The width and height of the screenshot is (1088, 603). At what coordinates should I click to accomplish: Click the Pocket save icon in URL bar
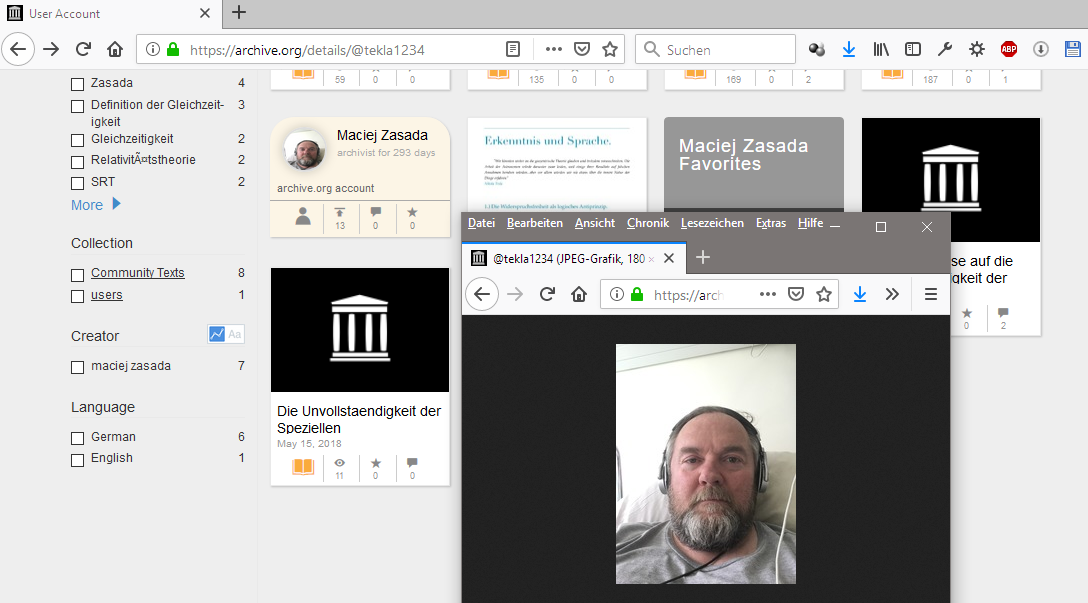[582, 49]
